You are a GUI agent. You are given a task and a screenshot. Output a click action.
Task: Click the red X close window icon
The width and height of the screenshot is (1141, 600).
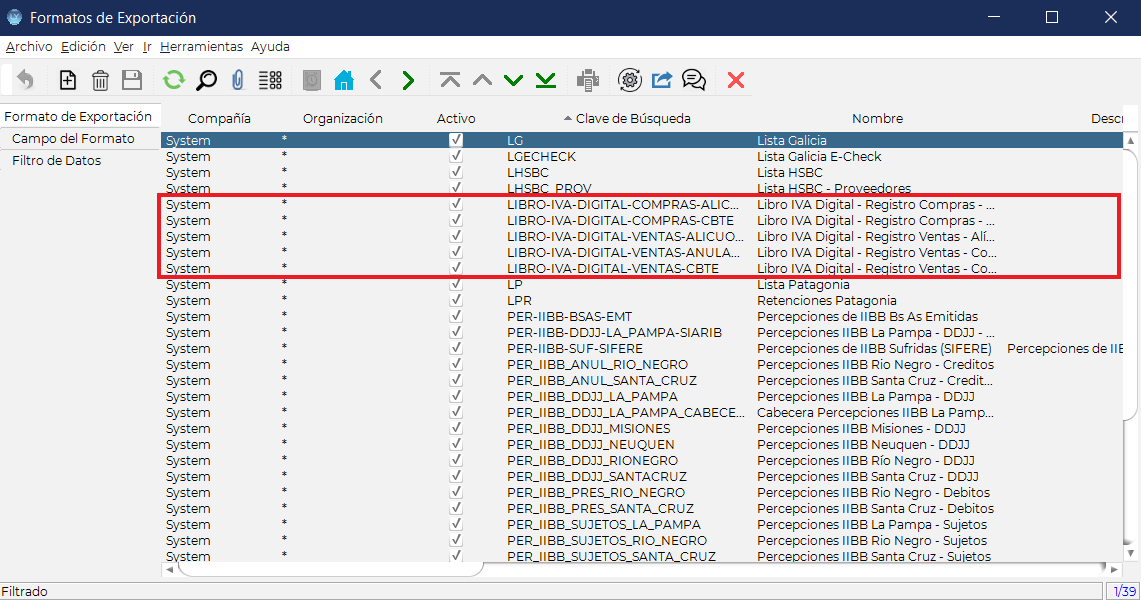coord(736,80)
